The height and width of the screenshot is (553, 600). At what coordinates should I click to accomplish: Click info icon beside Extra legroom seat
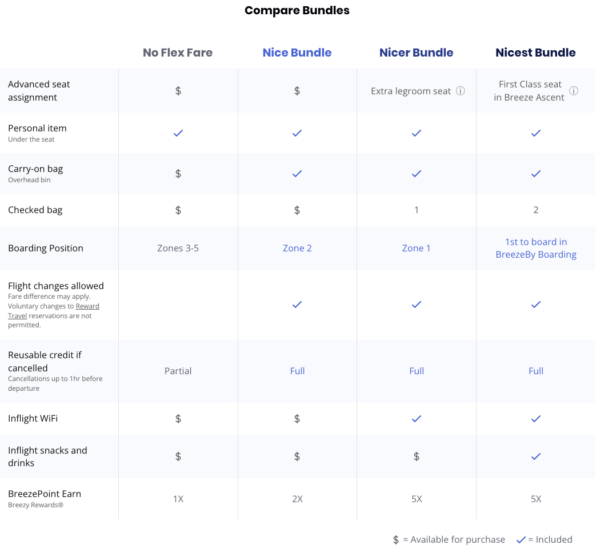[460, 91]
